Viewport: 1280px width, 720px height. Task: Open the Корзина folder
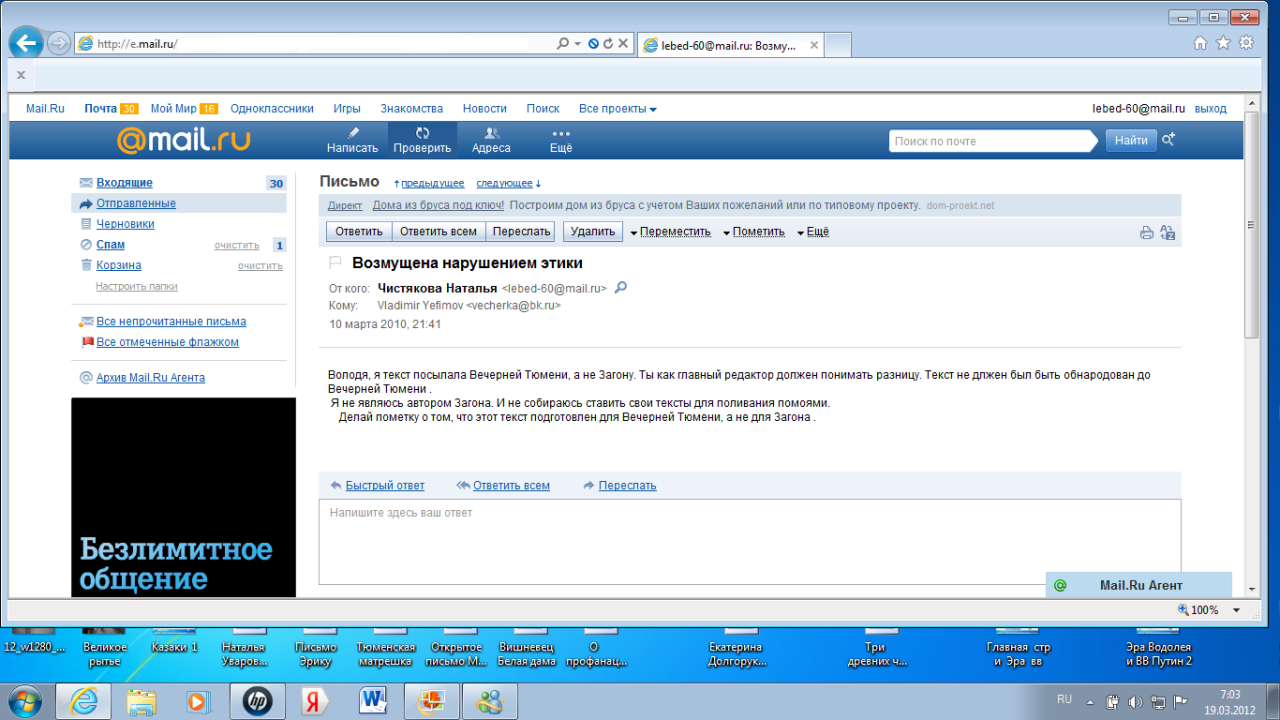pyautogui.click(x=118, y=265)
